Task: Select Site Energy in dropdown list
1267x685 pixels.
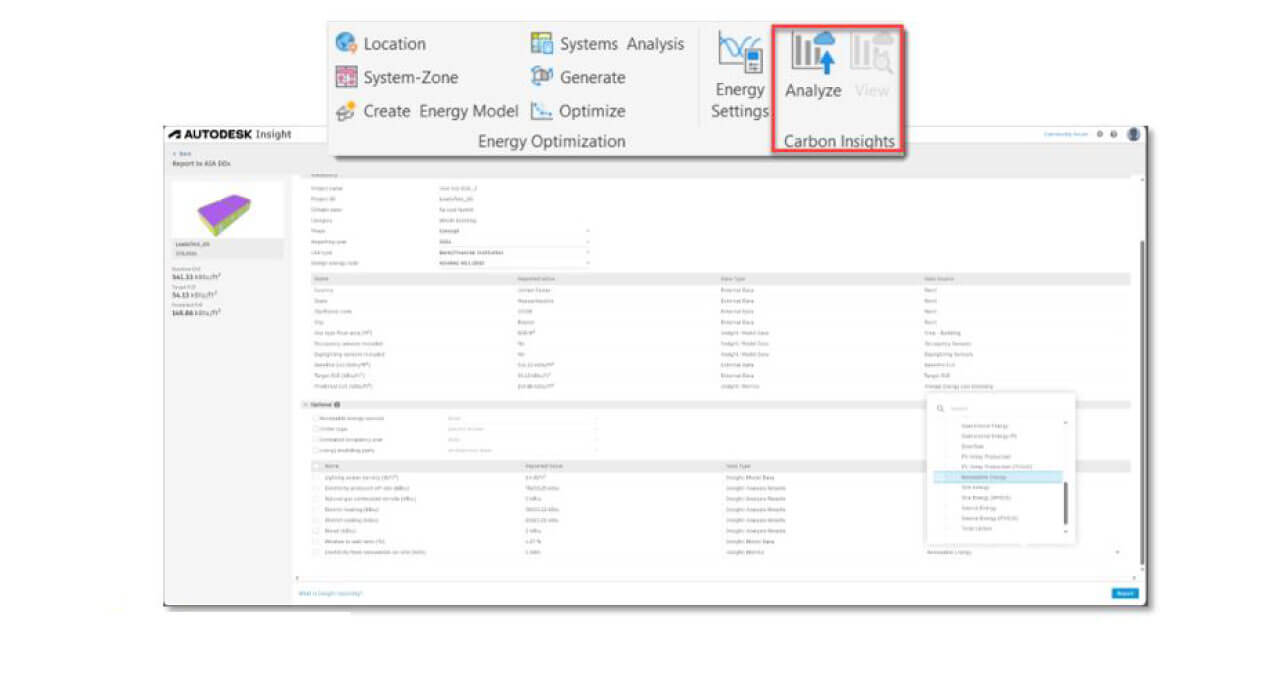Action: click(x=976, y=487)
